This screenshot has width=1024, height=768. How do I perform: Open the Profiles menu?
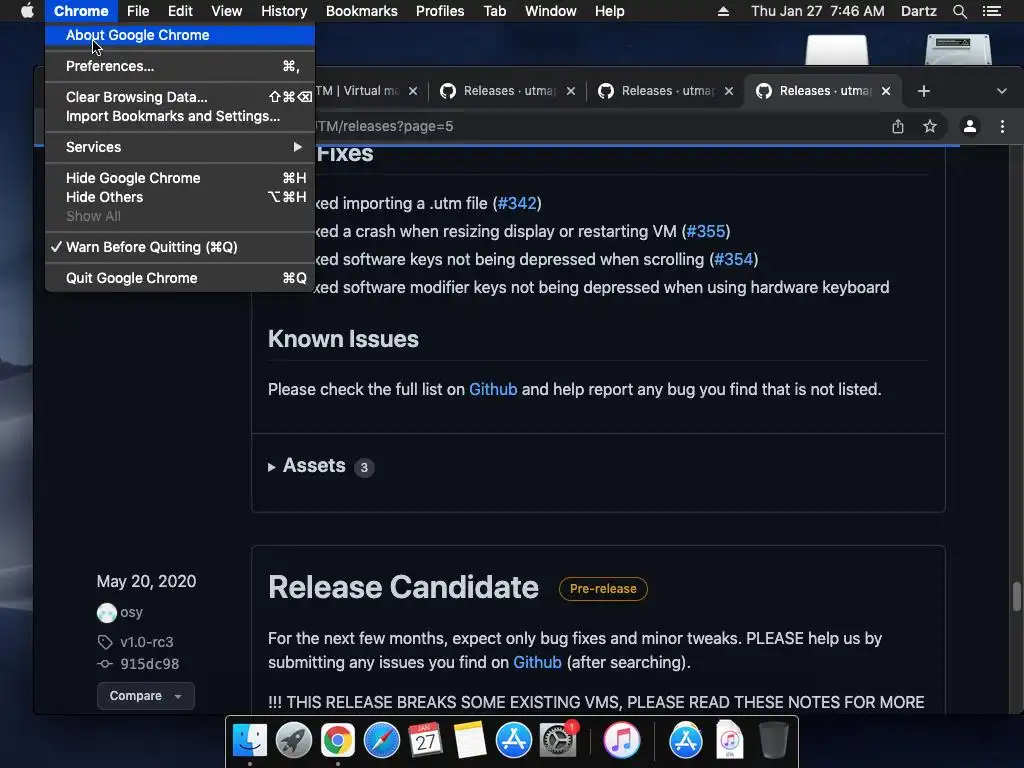click(x=440, y=11)
